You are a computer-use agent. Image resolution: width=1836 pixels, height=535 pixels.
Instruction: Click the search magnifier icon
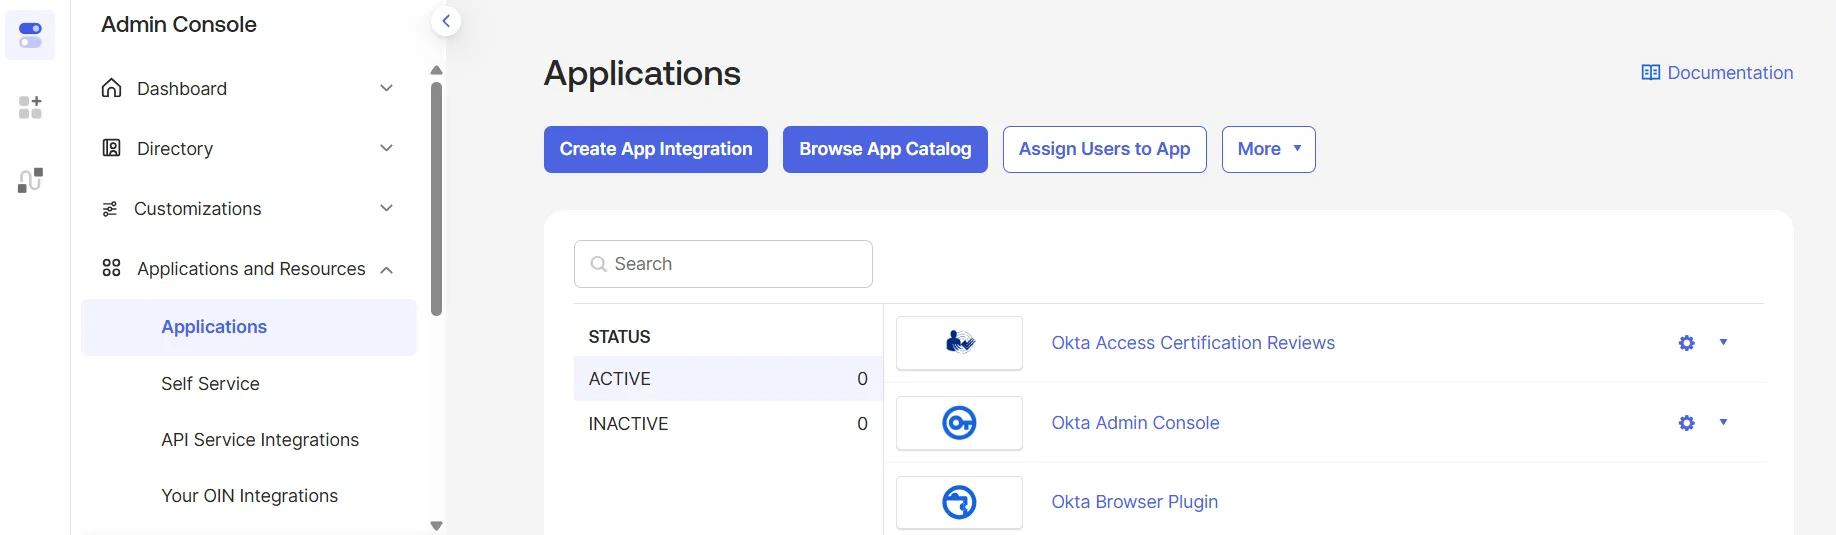click(599, 264)
